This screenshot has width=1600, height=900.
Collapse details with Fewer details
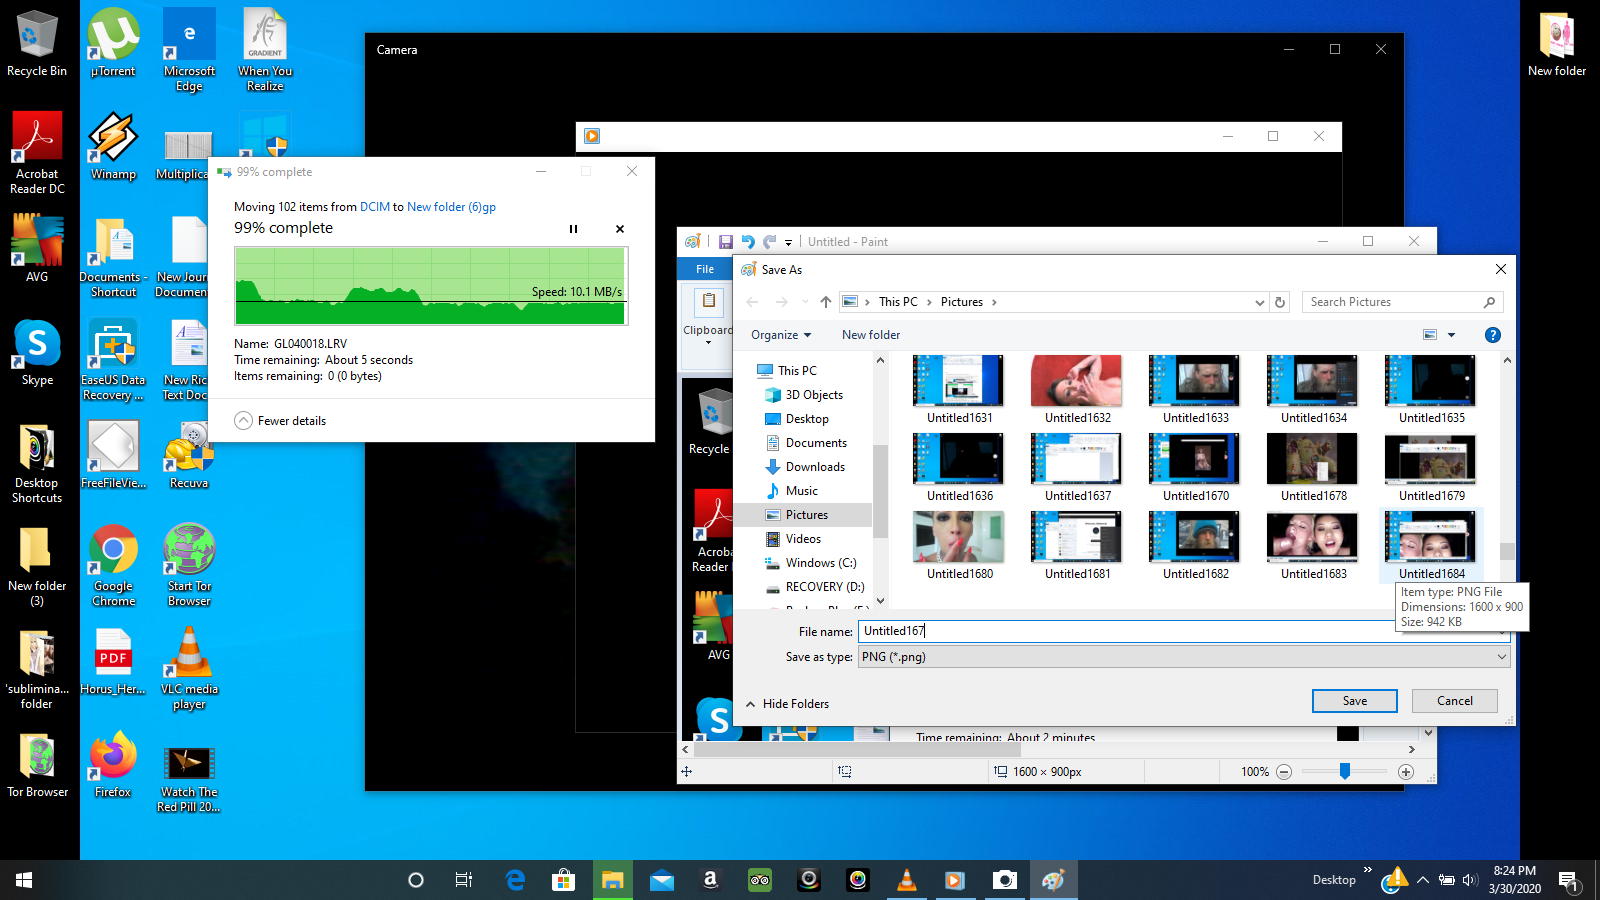point(281,421)
